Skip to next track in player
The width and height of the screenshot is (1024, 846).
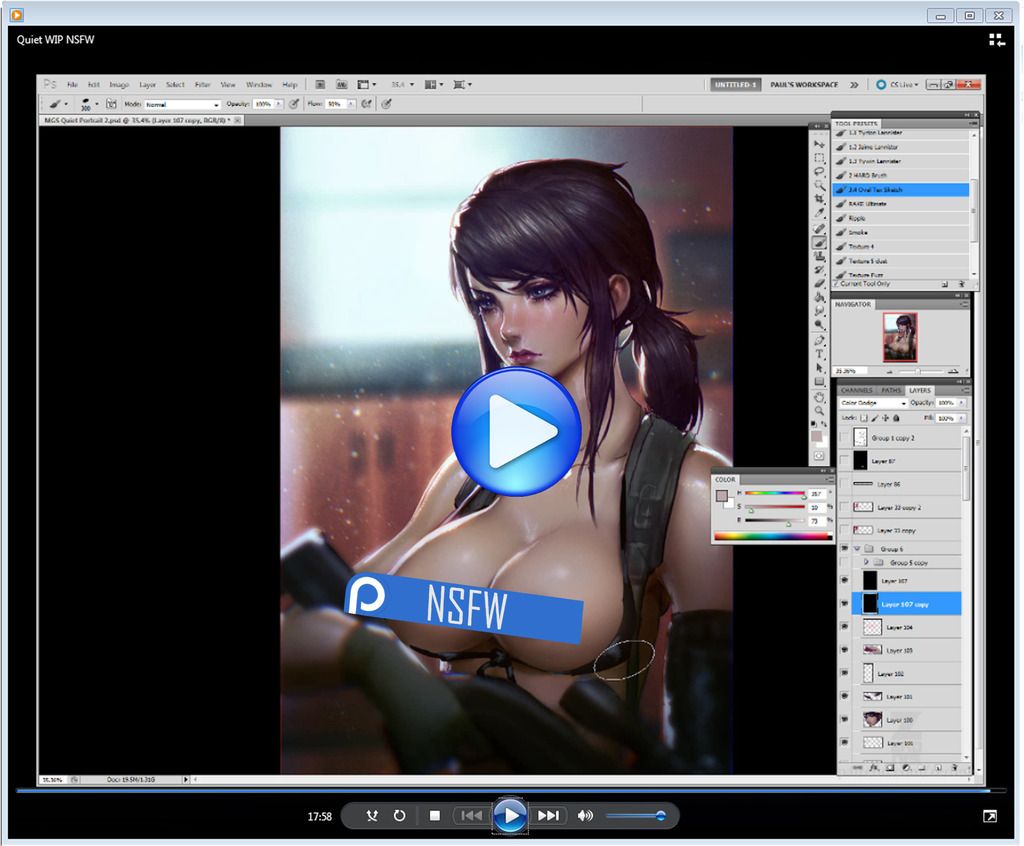click(548, 816)
